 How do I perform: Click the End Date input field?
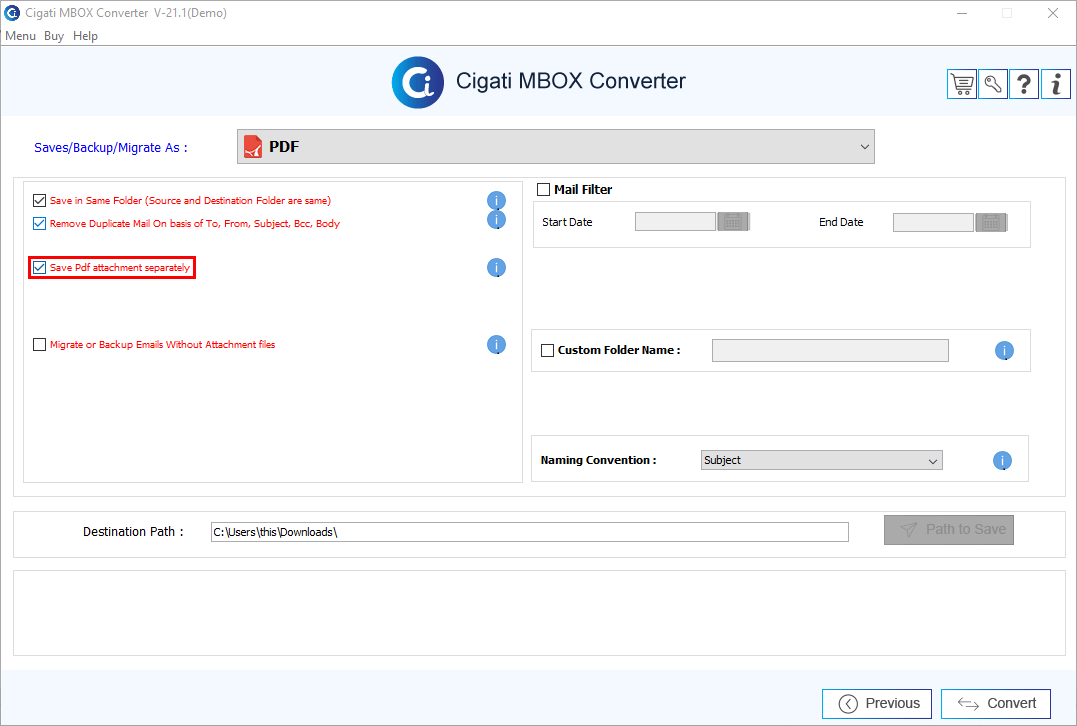pyautogui.click(x=933, y=222)
